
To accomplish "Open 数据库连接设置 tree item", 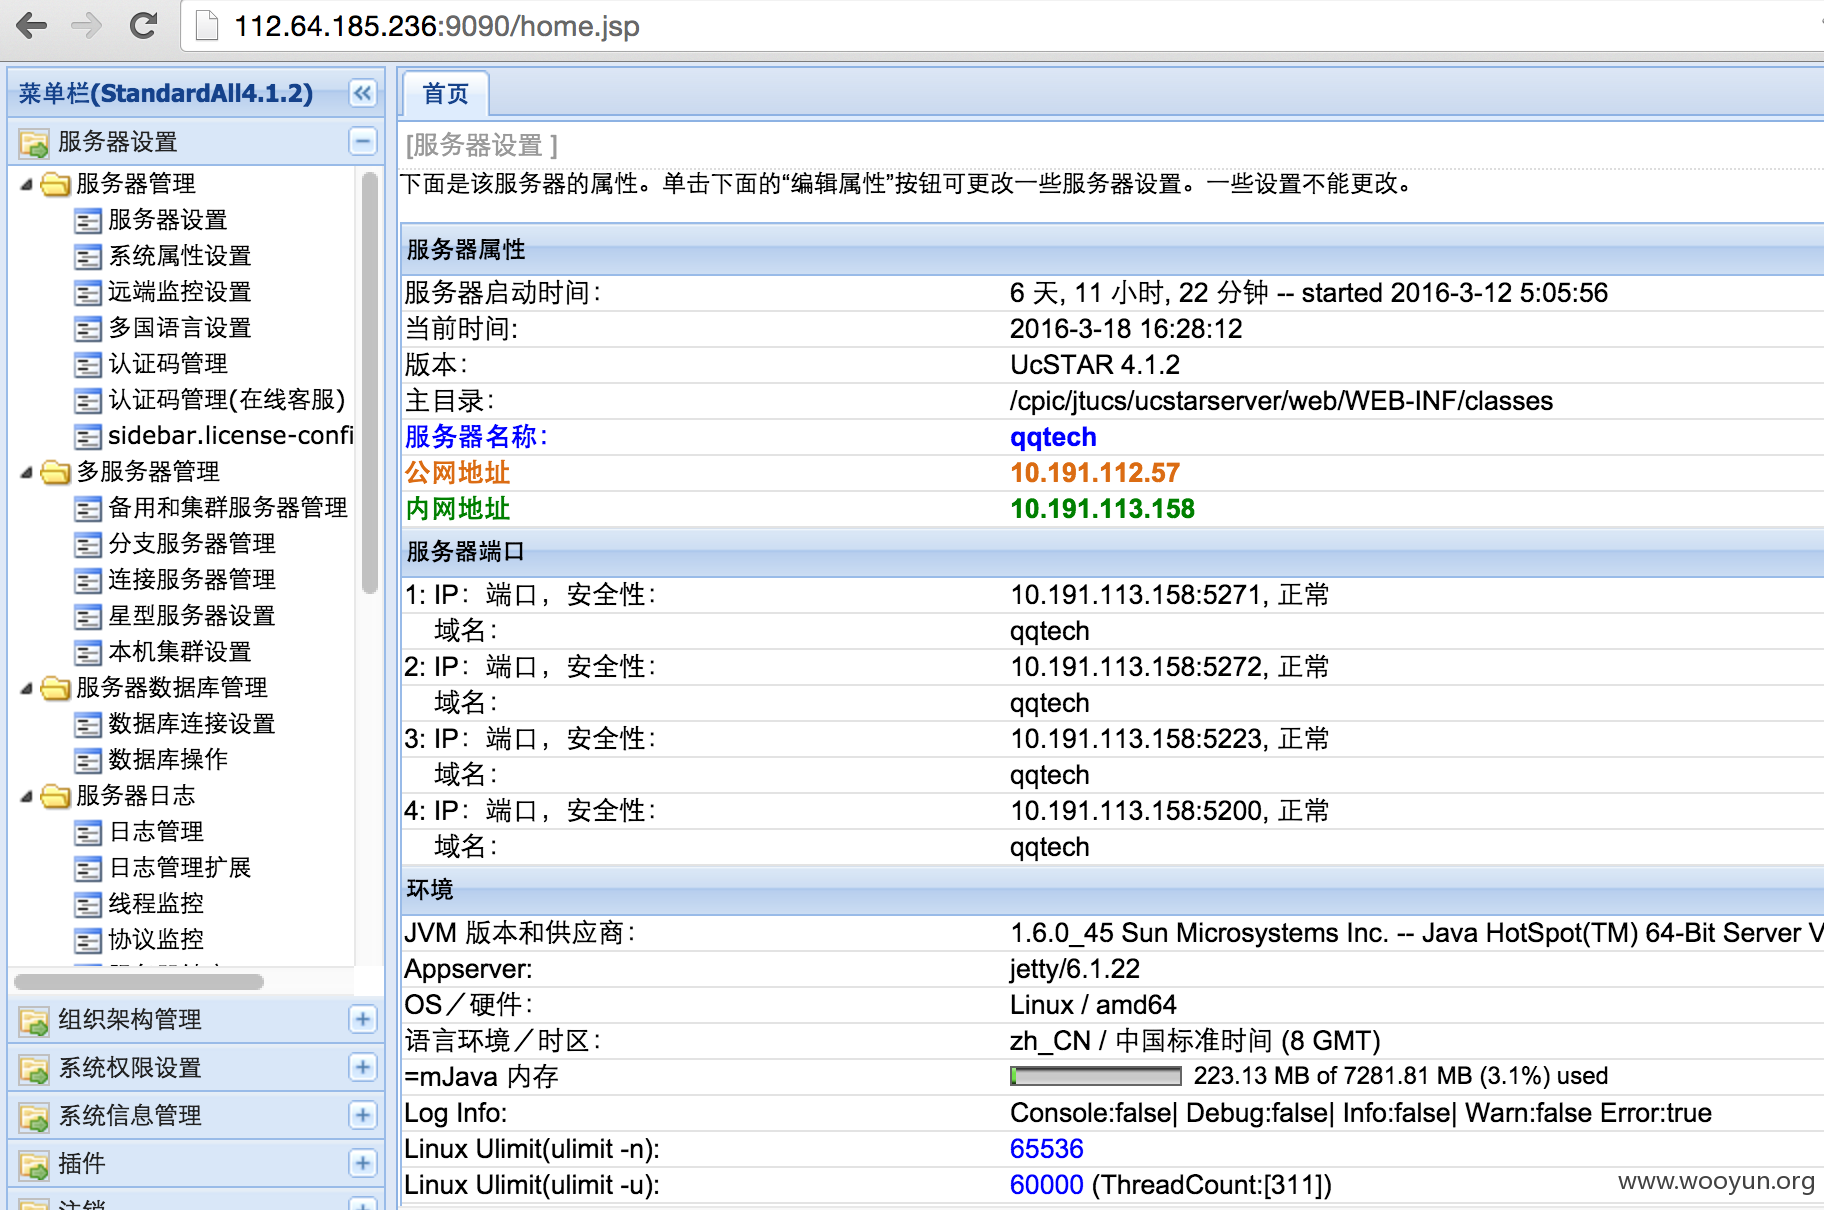I will (192, 724).
